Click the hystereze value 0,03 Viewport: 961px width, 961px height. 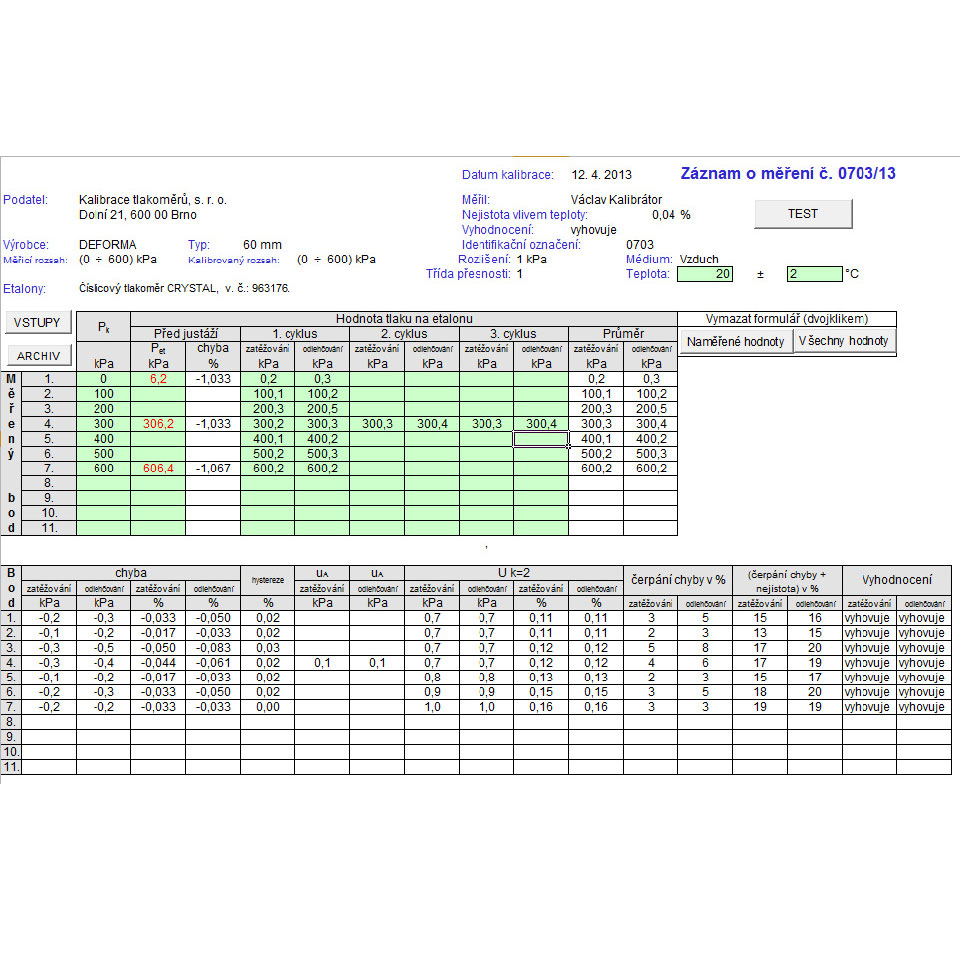[268, 648]
